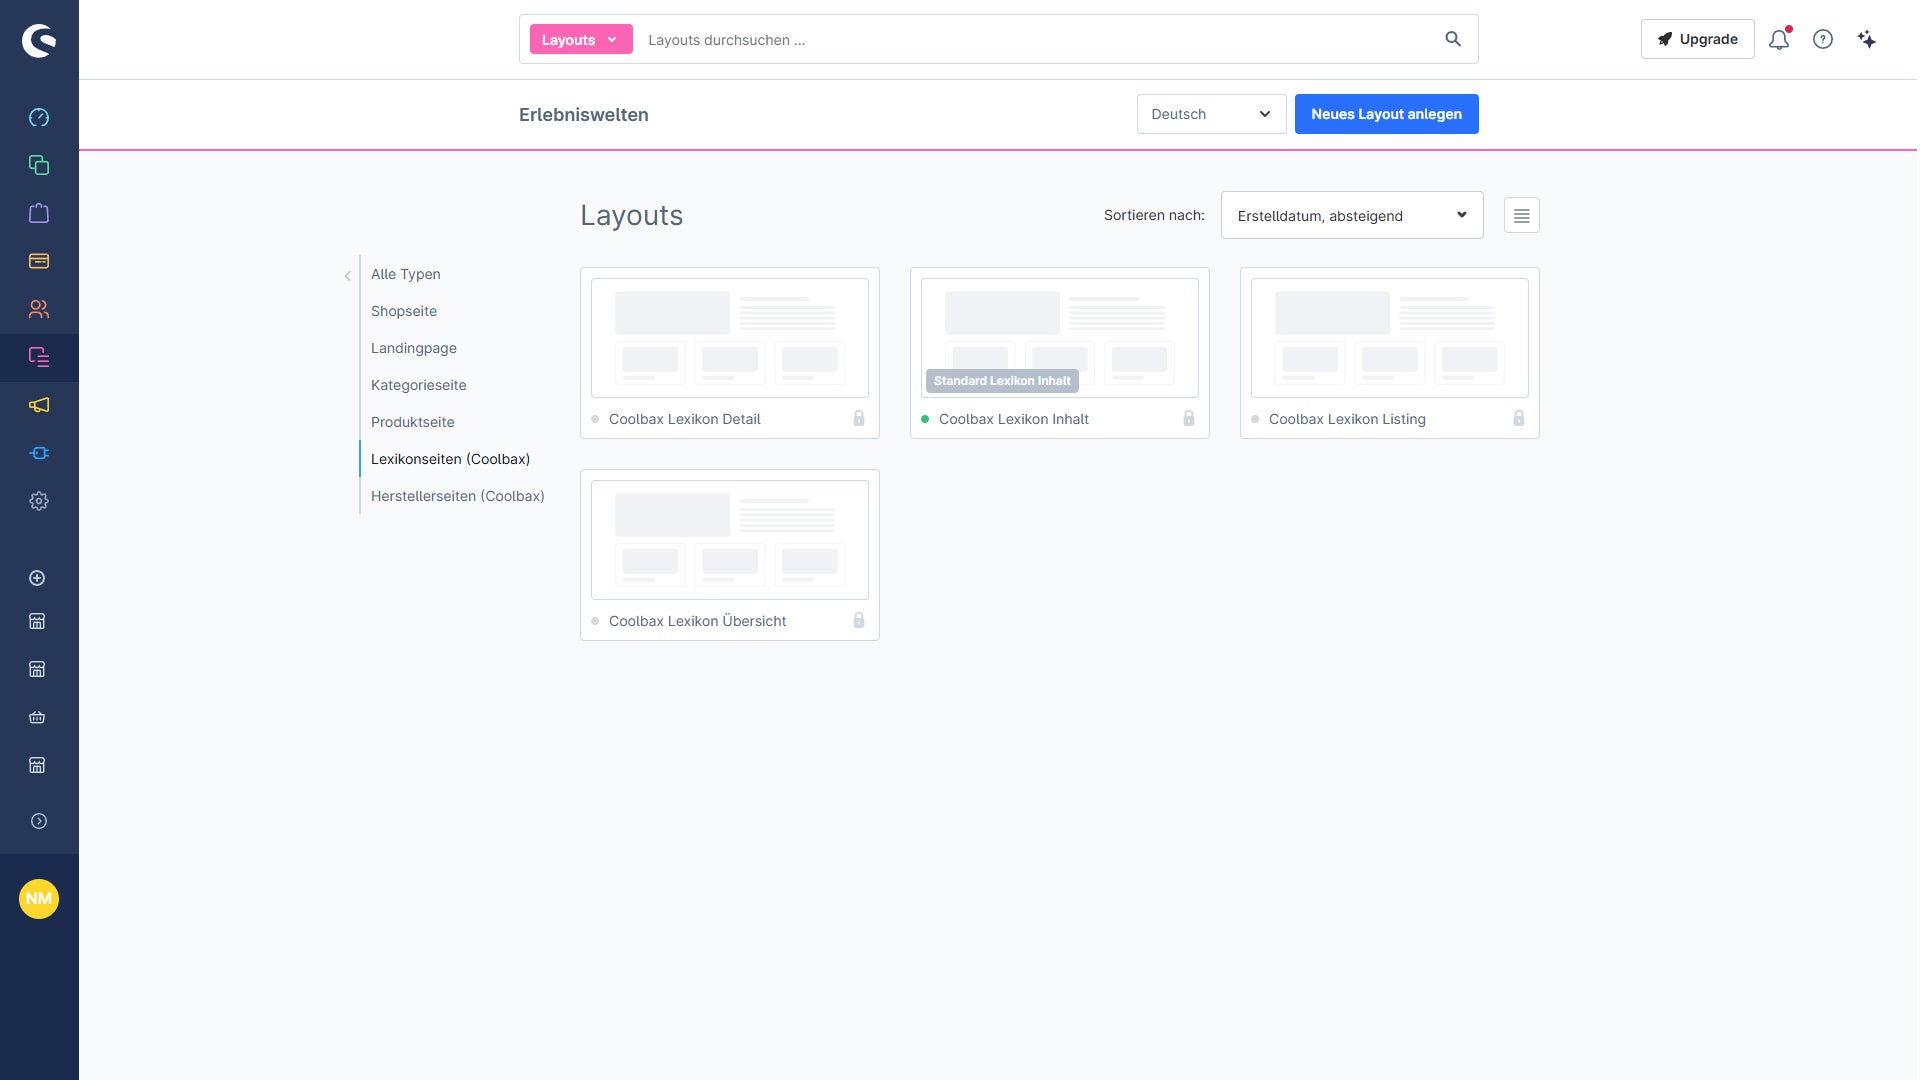Click lock icon on Coolbax Lexikon Inhalt
Screen dimensions: 1920x1080
(1189, 418)
